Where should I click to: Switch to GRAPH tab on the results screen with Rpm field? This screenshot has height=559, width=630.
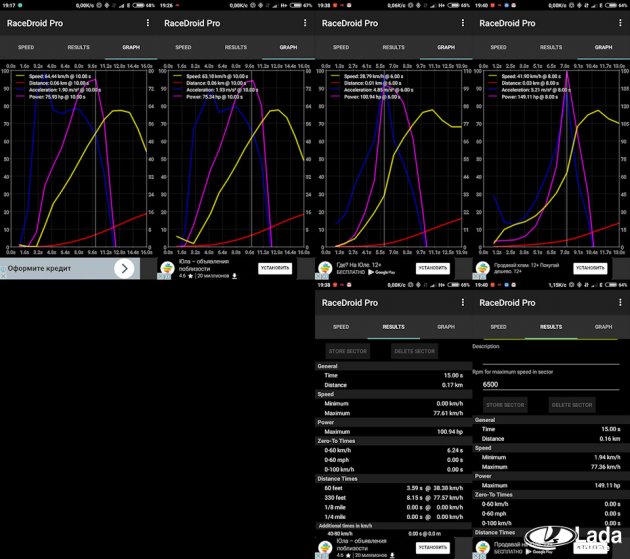click(603, 326)
